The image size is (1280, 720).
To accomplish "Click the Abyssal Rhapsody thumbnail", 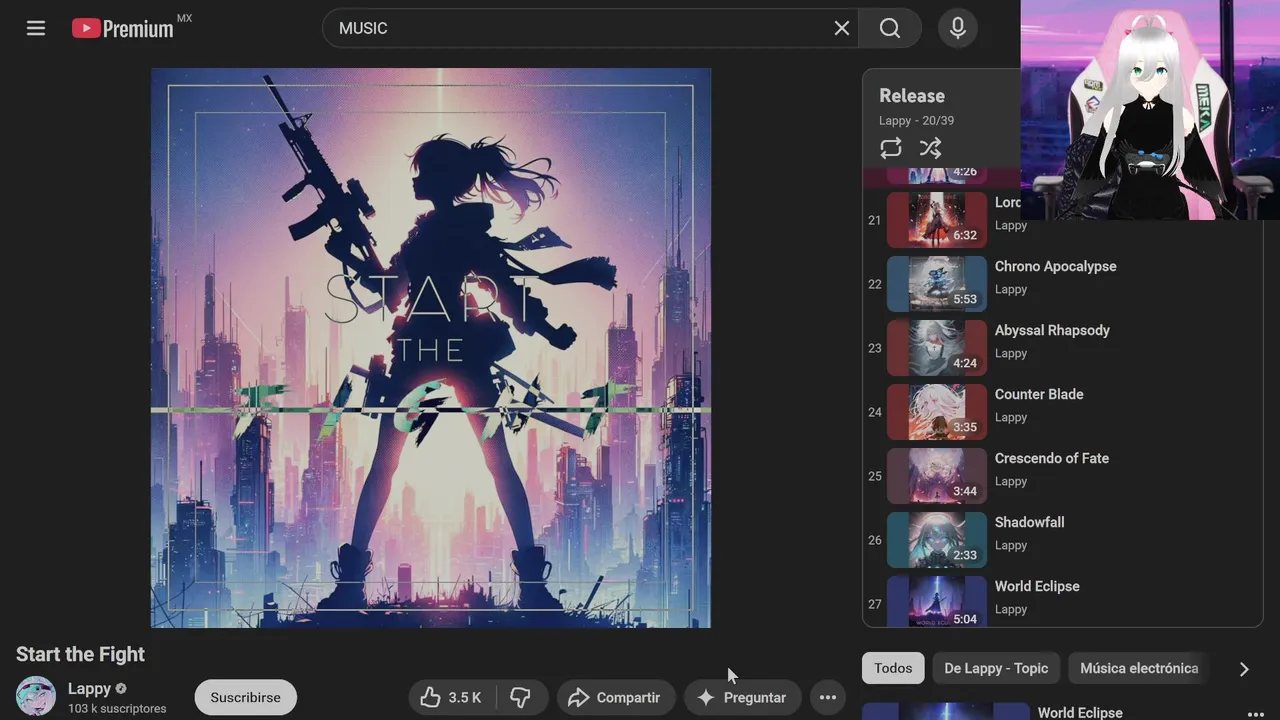I will [x=937, y=348].
